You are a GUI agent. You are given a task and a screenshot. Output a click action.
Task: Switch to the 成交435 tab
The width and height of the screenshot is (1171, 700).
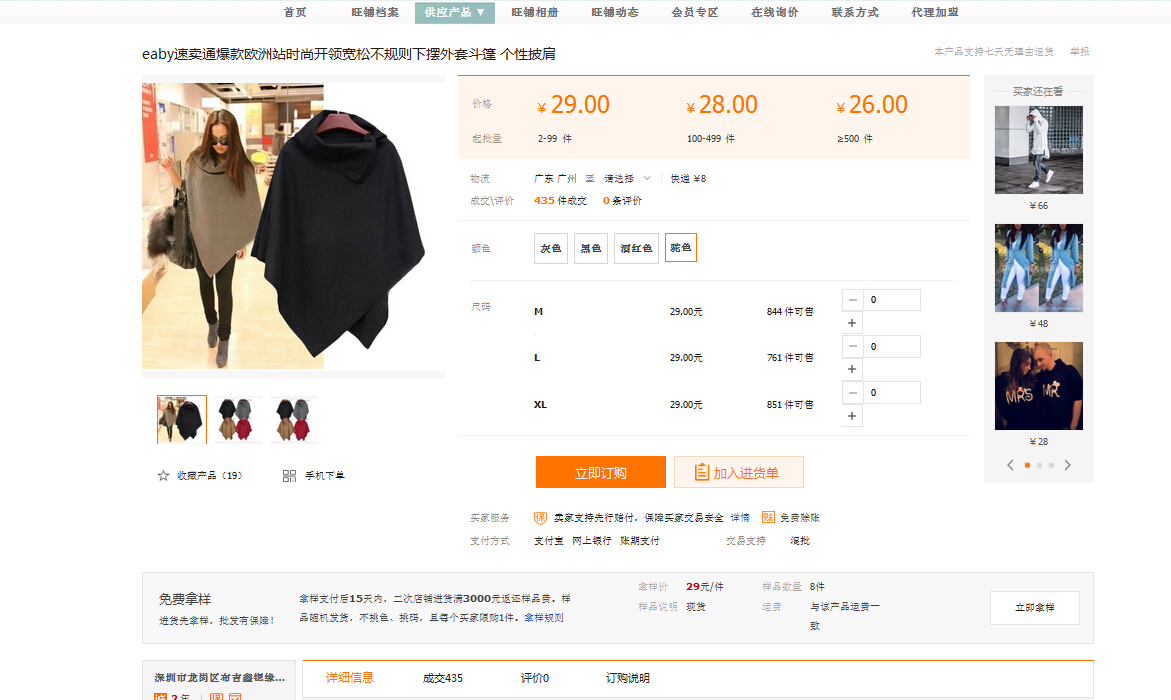[x=442, y=678]
